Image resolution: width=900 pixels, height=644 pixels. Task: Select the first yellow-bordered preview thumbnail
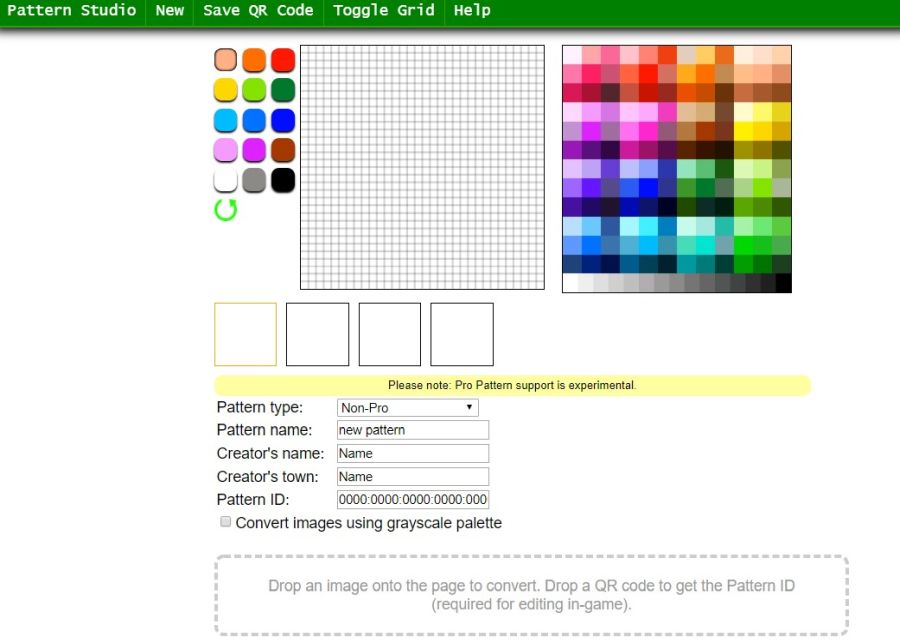(x=245, y=334)
